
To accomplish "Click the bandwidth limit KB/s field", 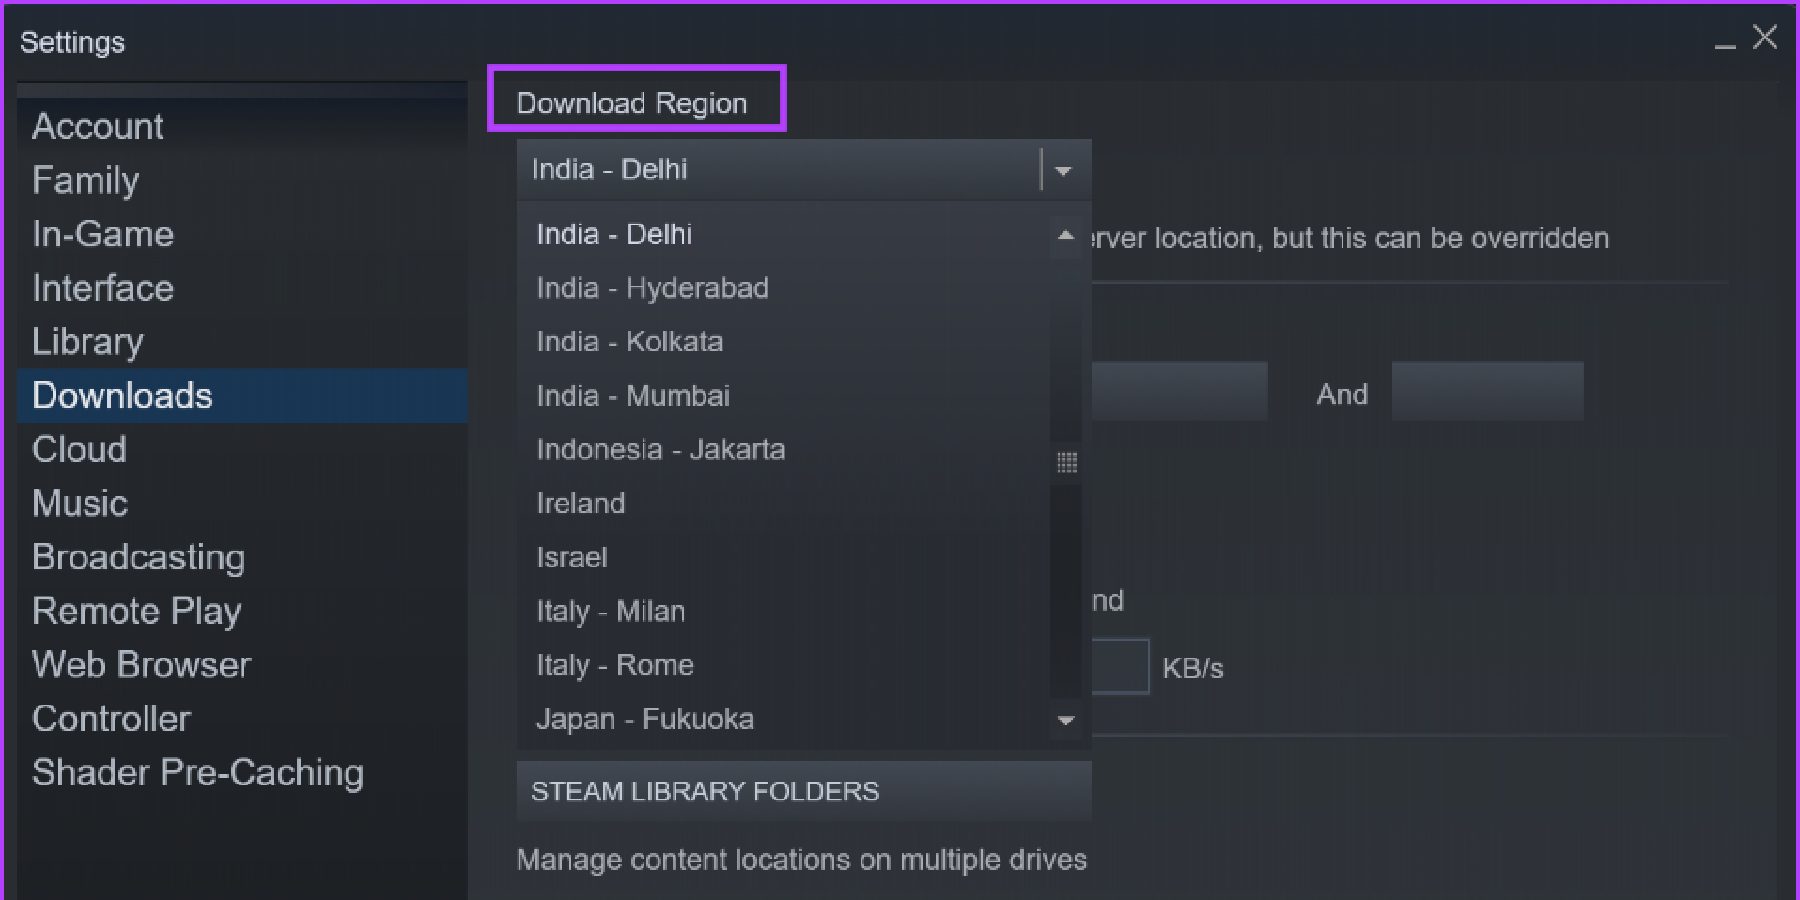I will 1120,666.
